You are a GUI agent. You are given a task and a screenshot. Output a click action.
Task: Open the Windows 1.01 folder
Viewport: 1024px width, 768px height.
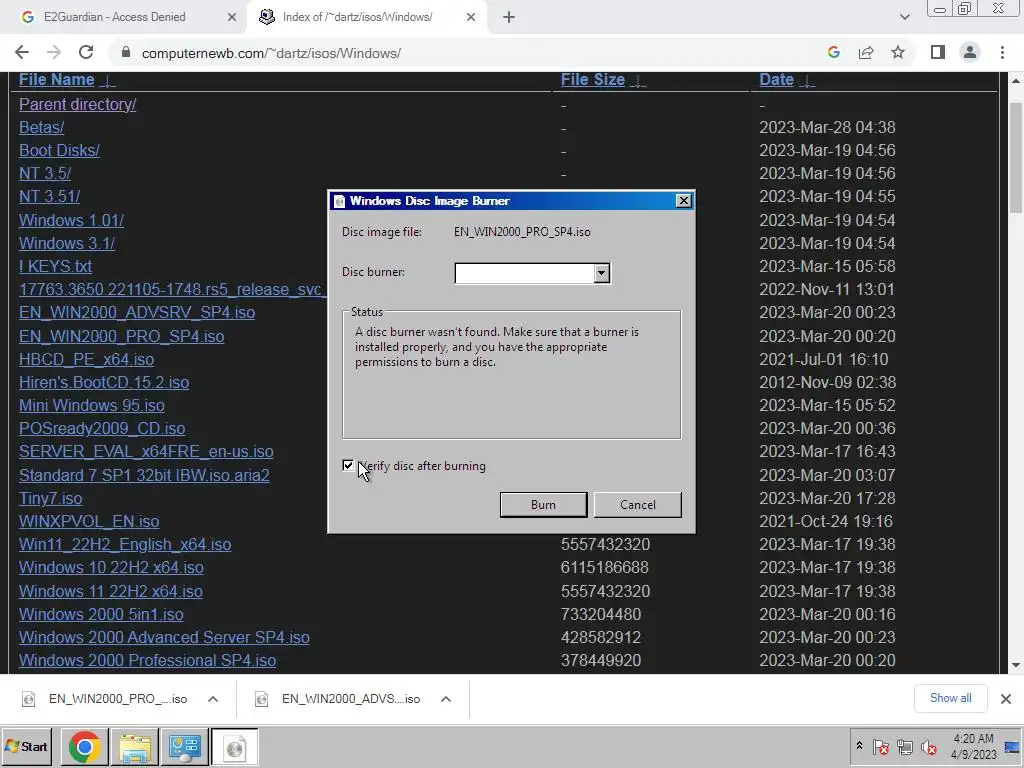point(71,220)
